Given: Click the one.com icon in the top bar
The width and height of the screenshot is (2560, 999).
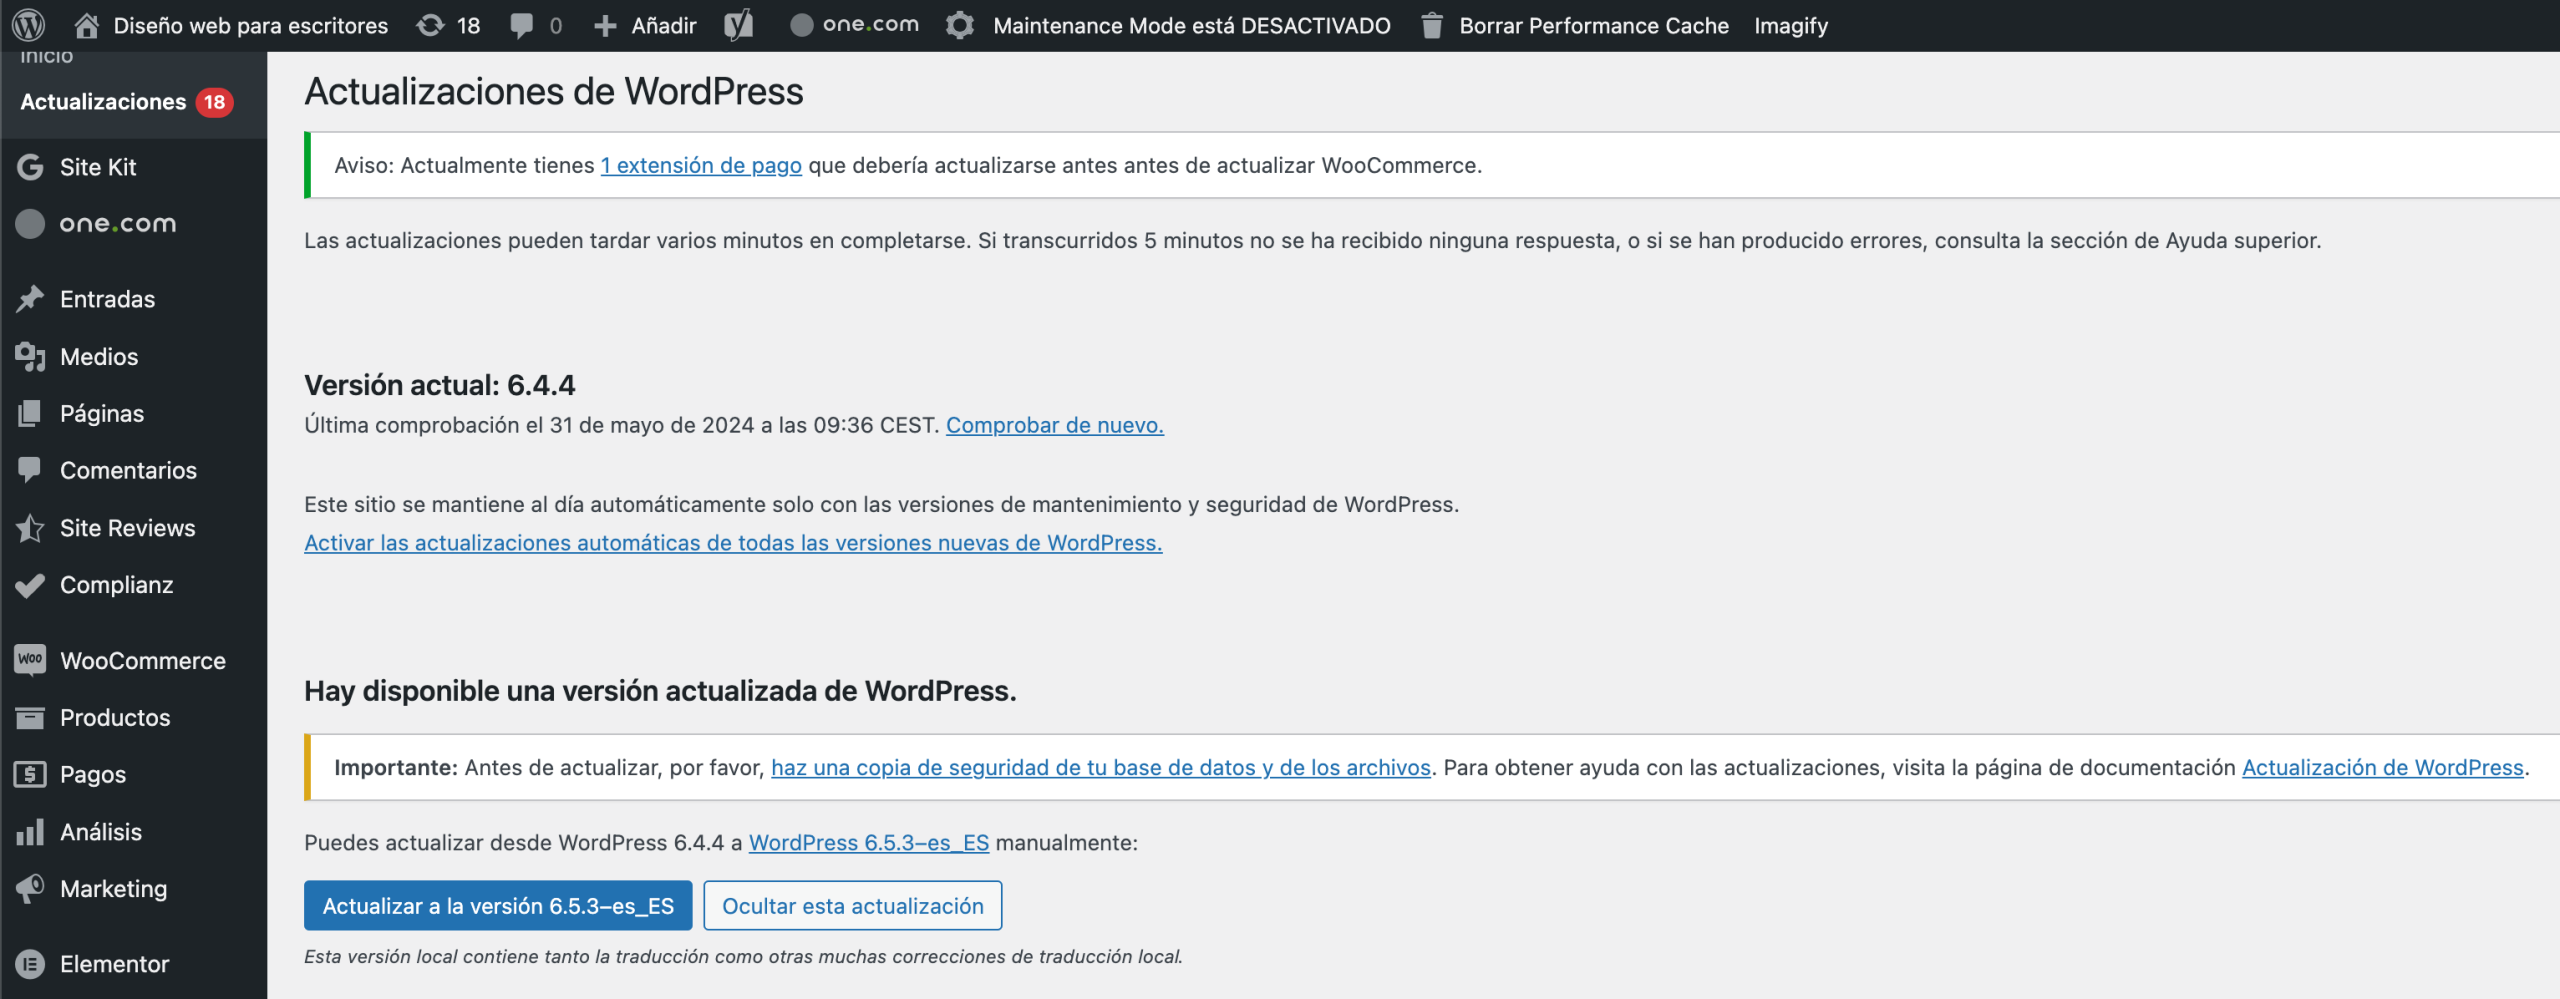Looking at the screenshot, I should pos(801,25).
